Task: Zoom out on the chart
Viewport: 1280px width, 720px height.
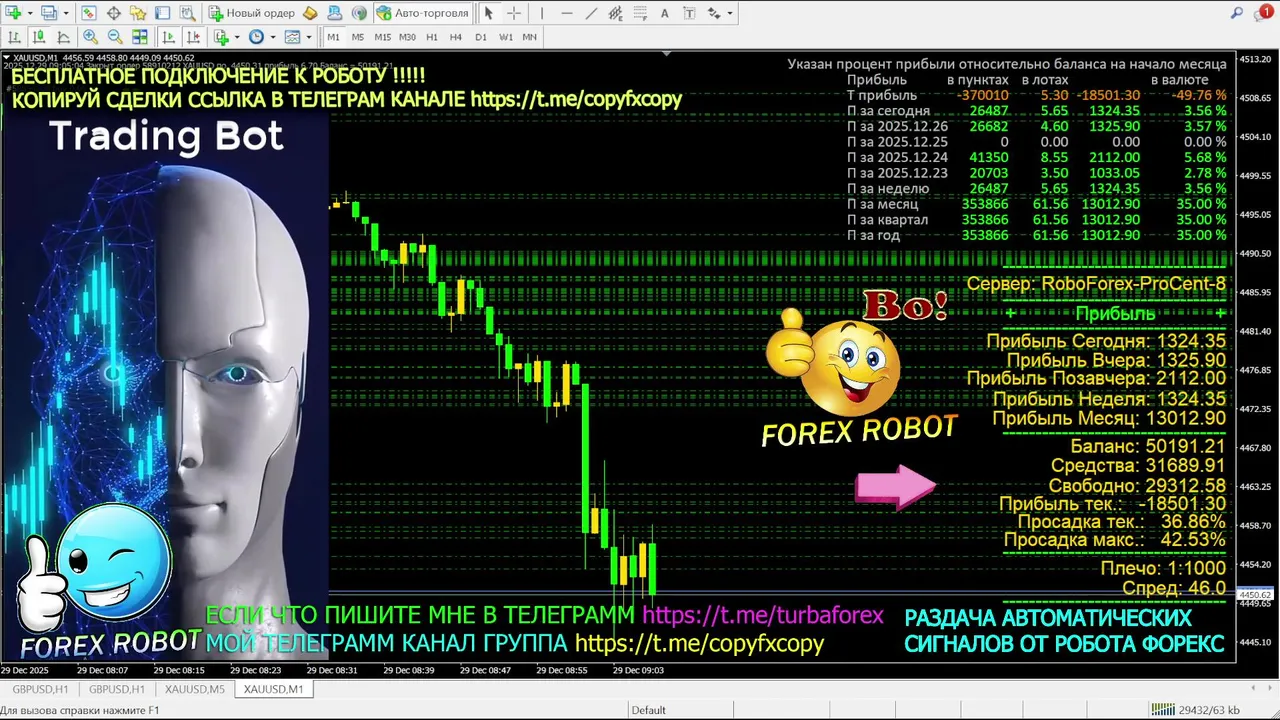Action: tap(115, 37)
